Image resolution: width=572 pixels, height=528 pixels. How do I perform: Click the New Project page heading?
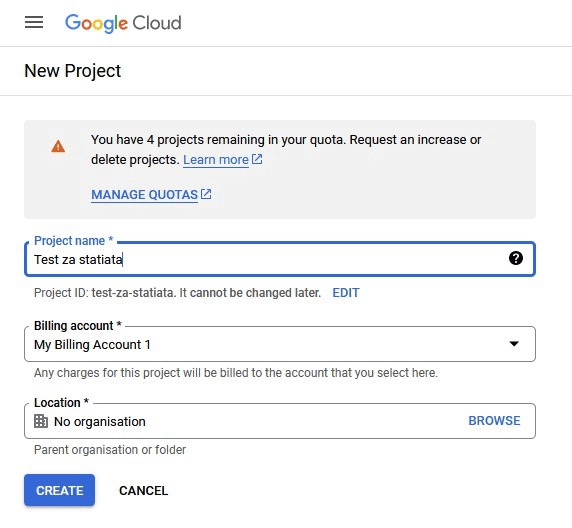coord(72,71)
